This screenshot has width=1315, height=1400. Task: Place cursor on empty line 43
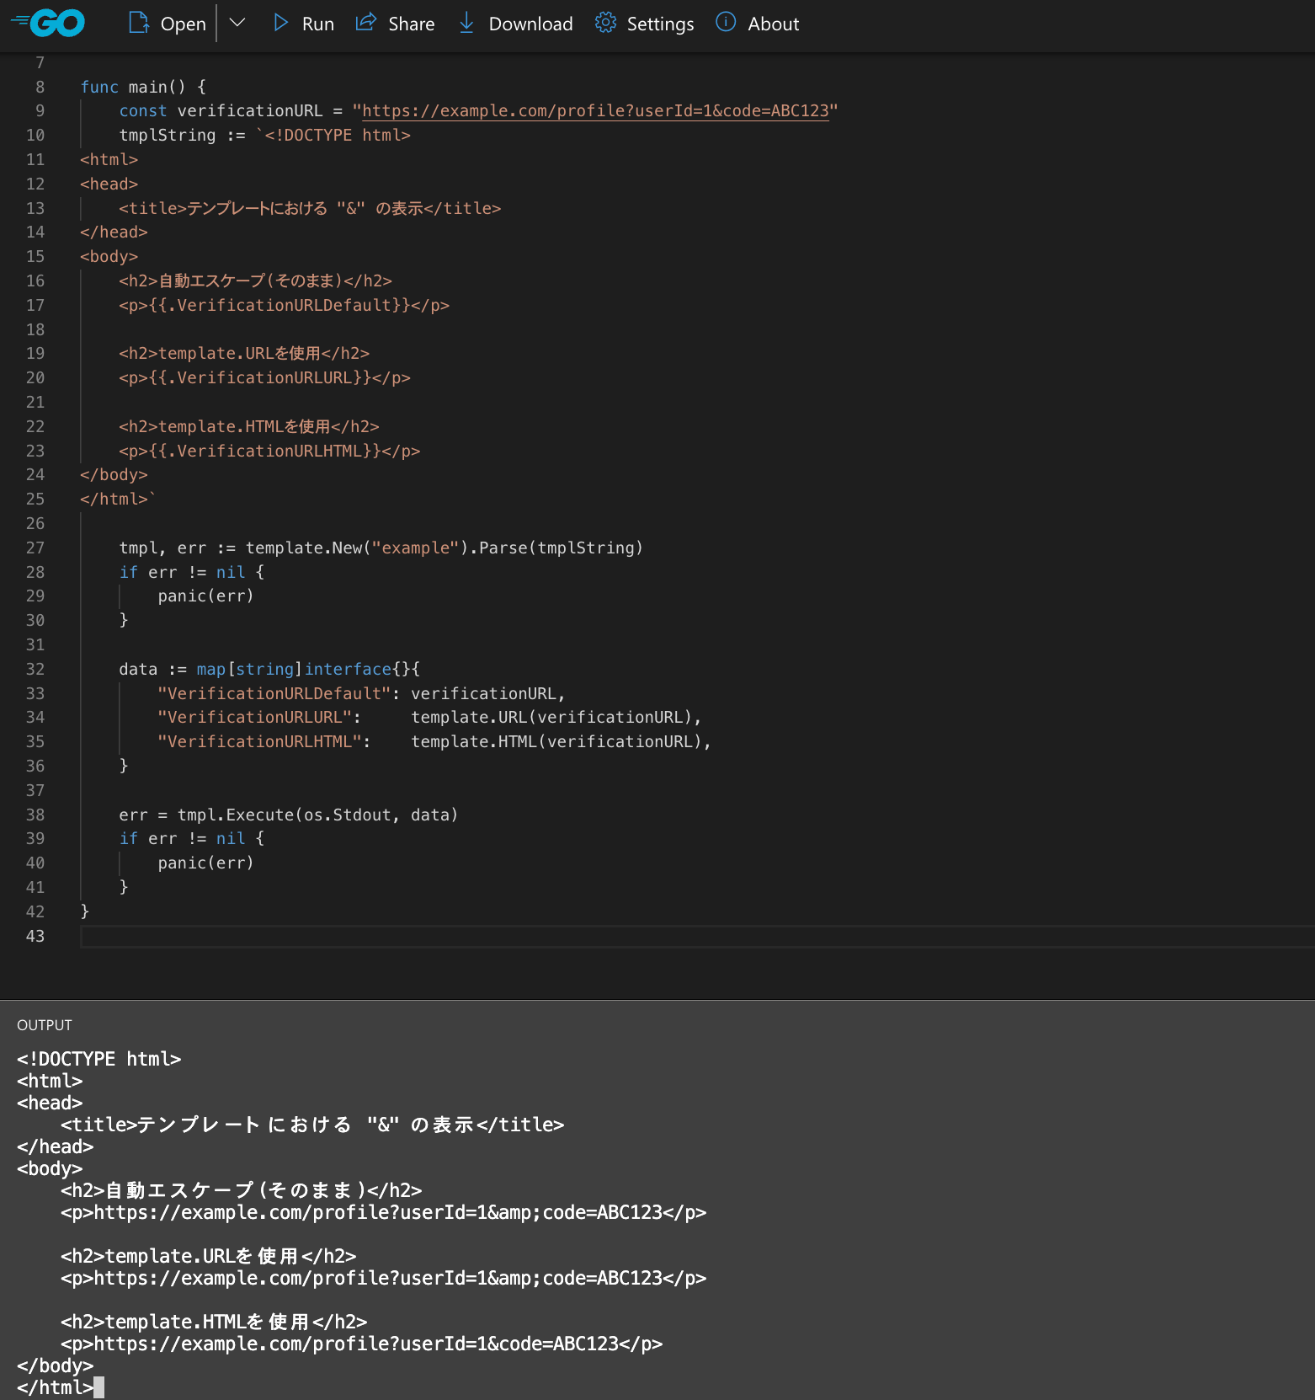tap(697, 936)
